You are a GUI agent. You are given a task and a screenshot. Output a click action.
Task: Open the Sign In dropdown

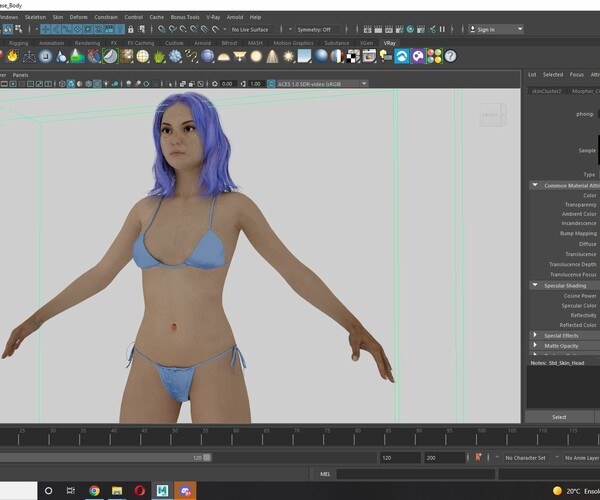click(x=496, y=29)
